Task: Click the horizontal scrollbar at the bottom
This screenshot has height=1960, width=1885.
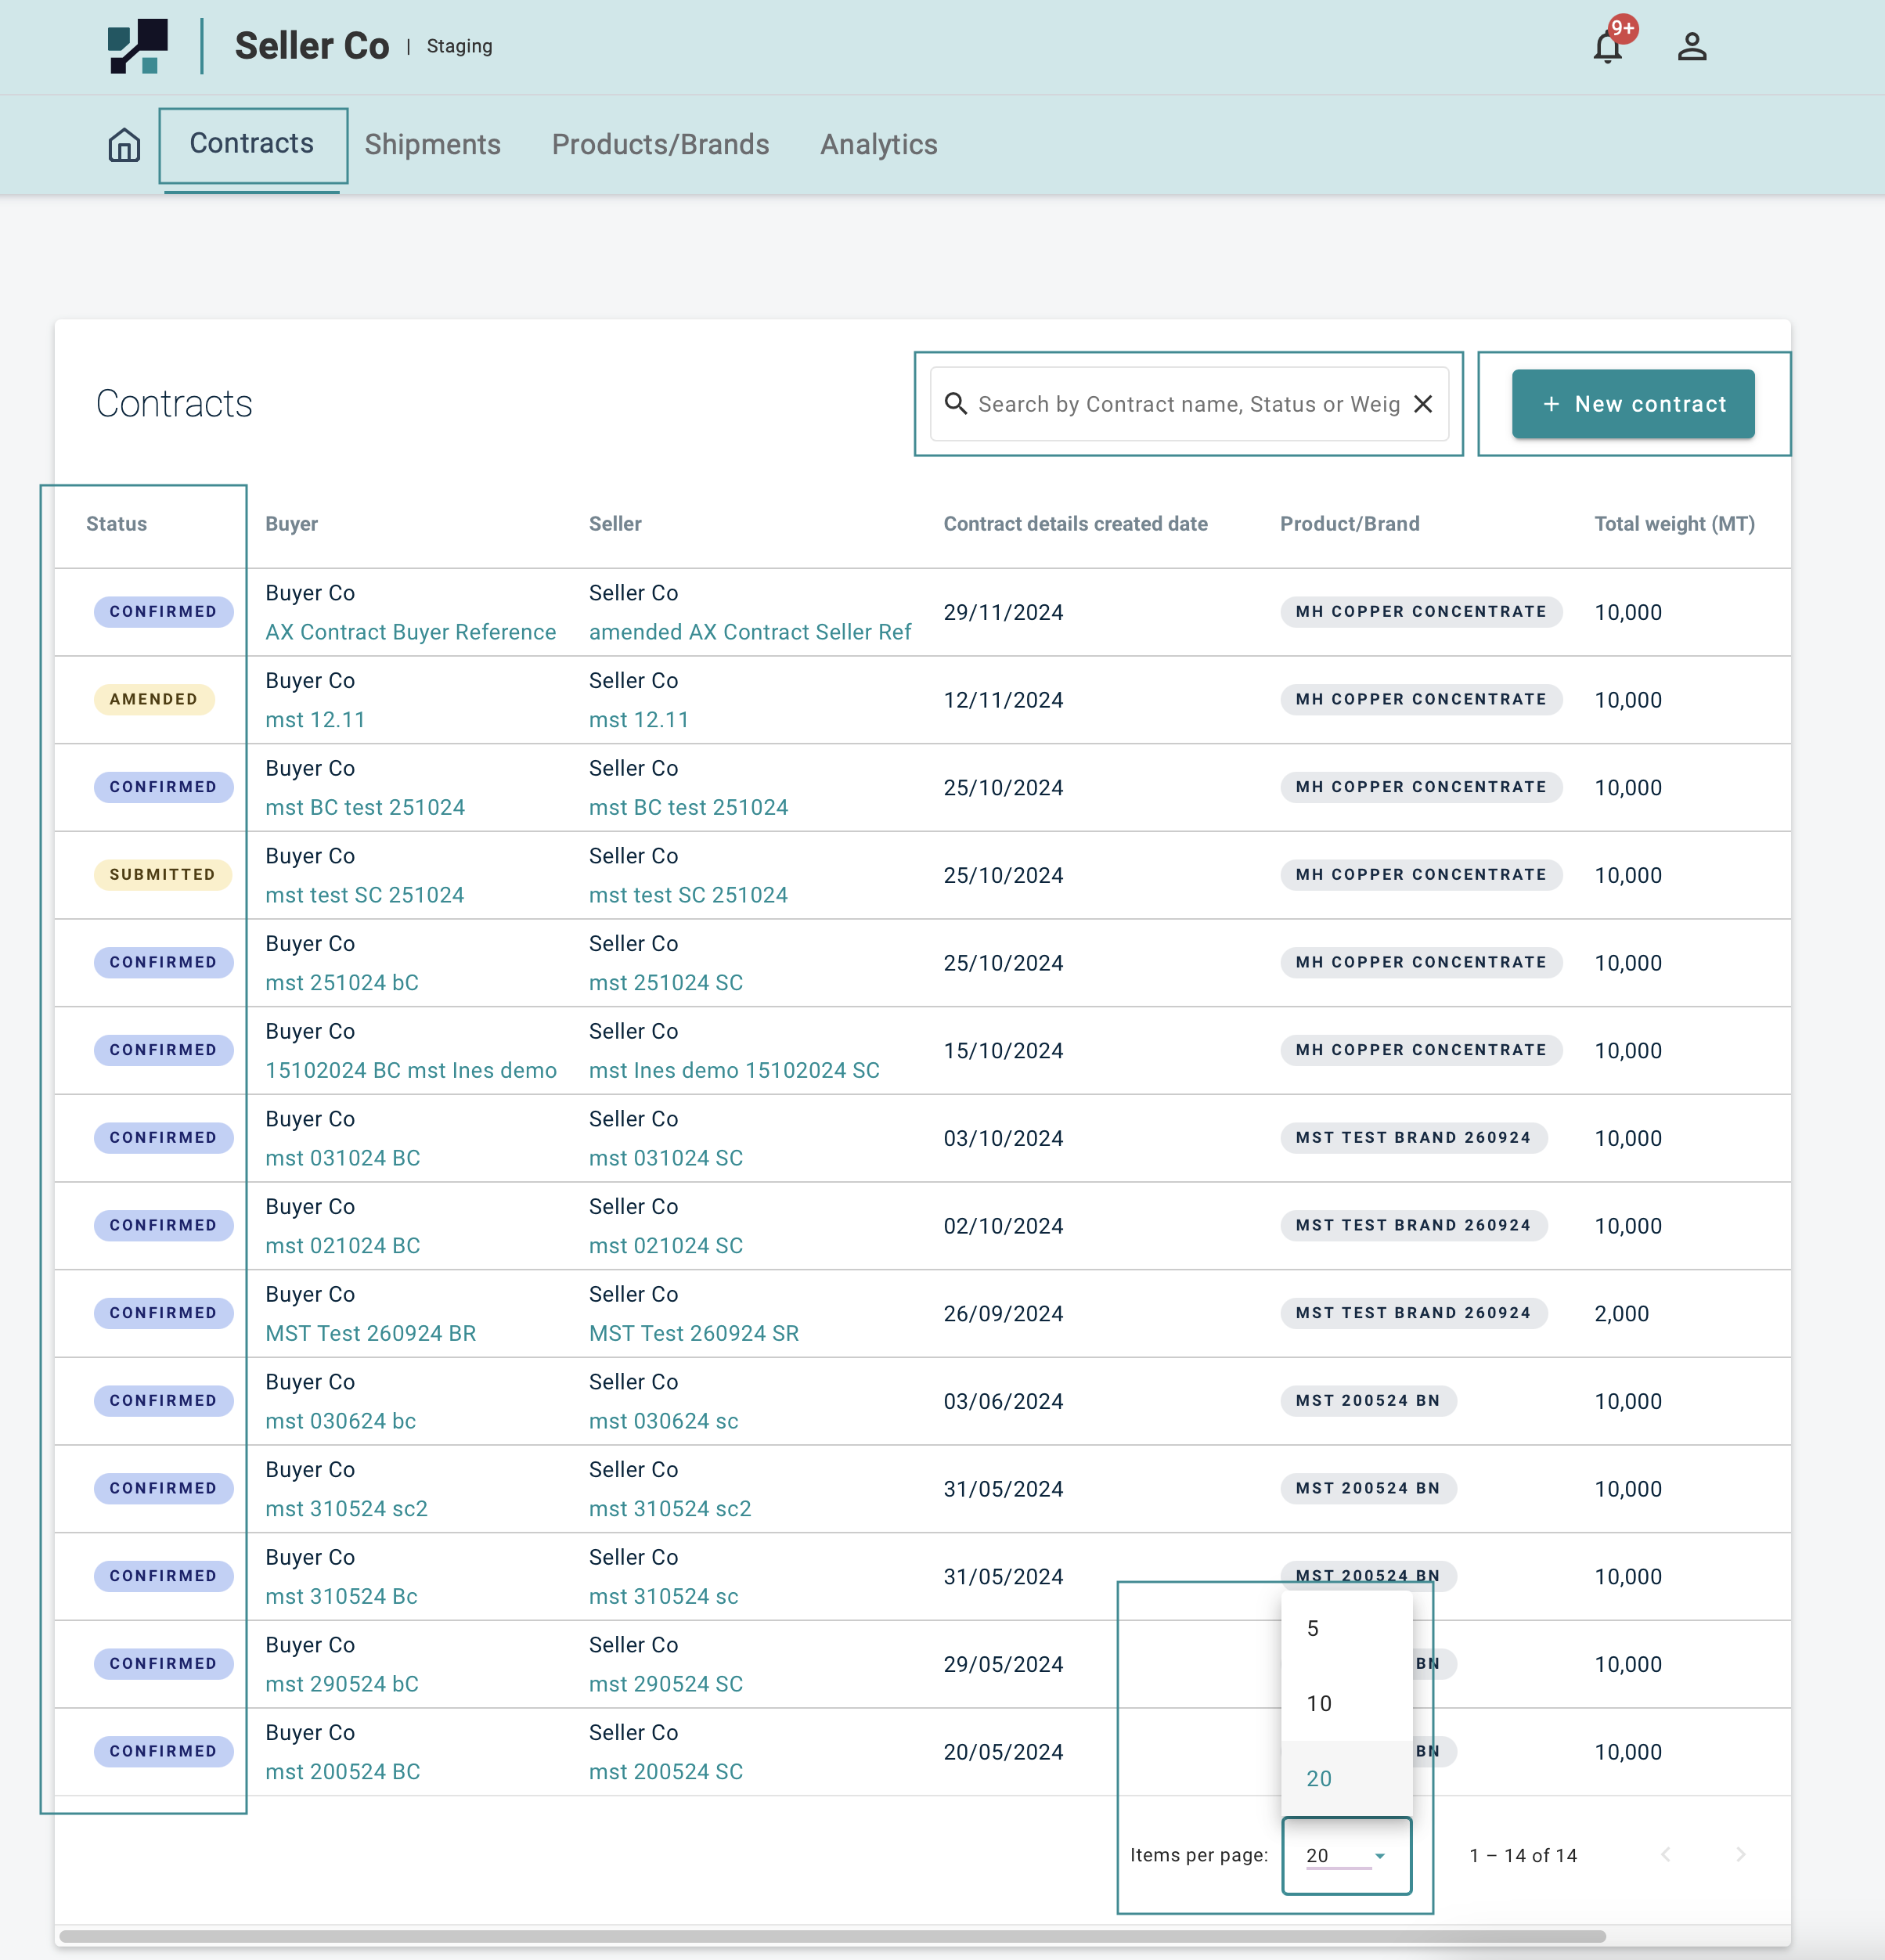Action: pos(832,1936)
